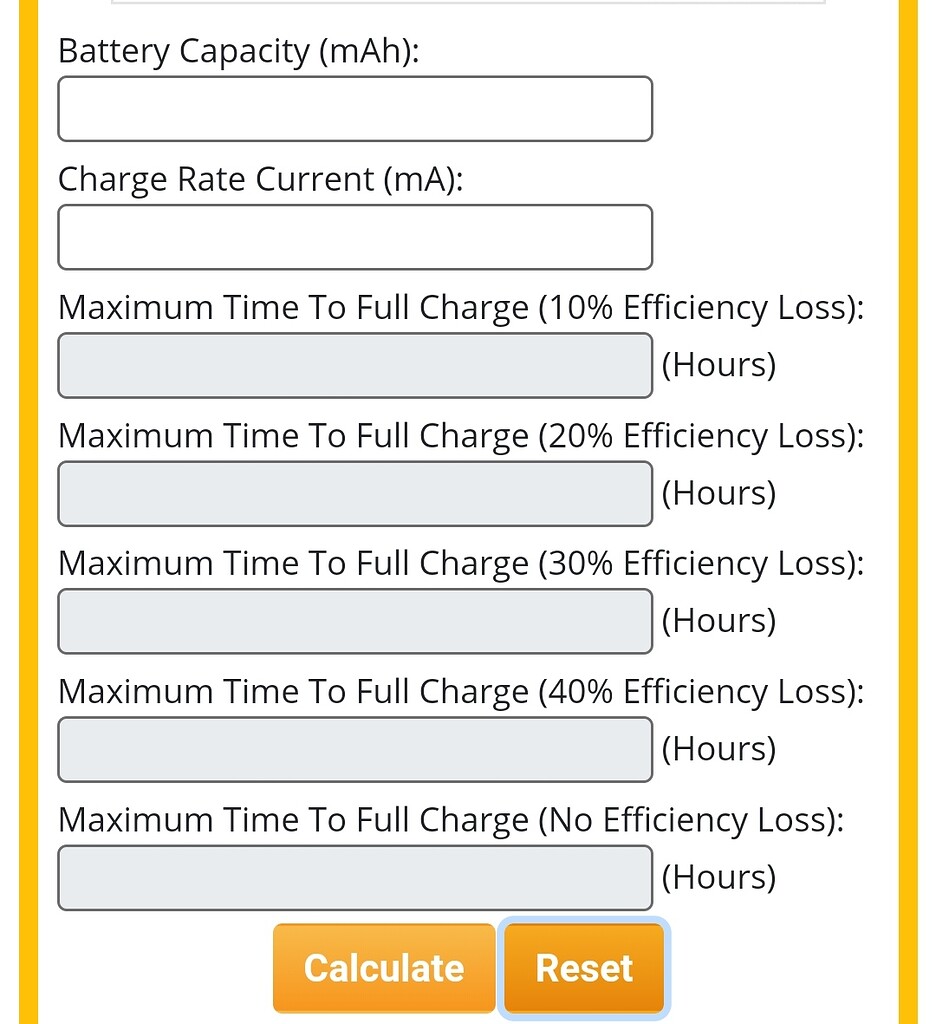Image resolution: width=936 pixels, height=1024 pixels.
Task: Select the Charge Rate Current field
Action: pos(355,236)
